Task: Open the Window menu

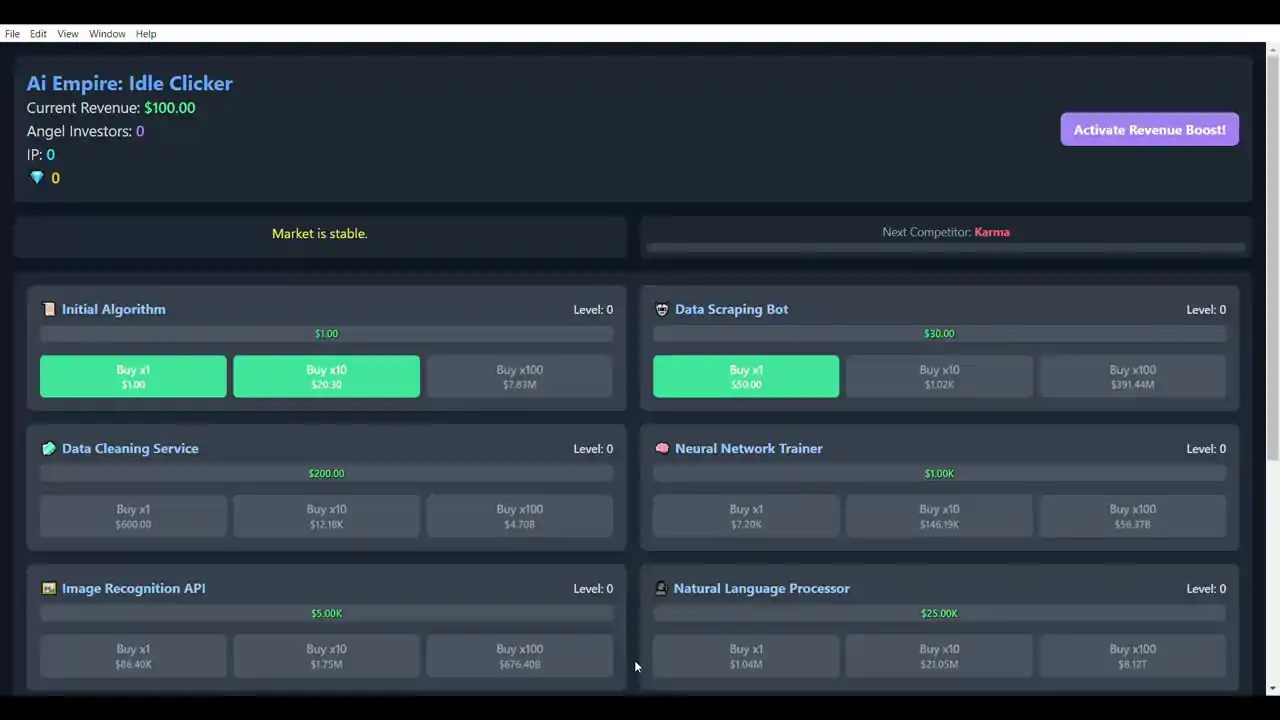Action: (107, 34)
